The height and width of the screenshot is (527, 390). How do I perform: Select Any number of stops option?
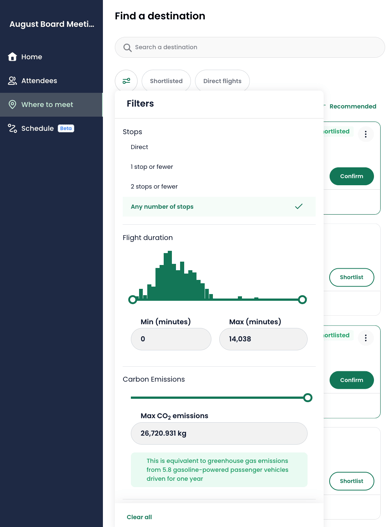pyautogui.click(x=219, y=206)
